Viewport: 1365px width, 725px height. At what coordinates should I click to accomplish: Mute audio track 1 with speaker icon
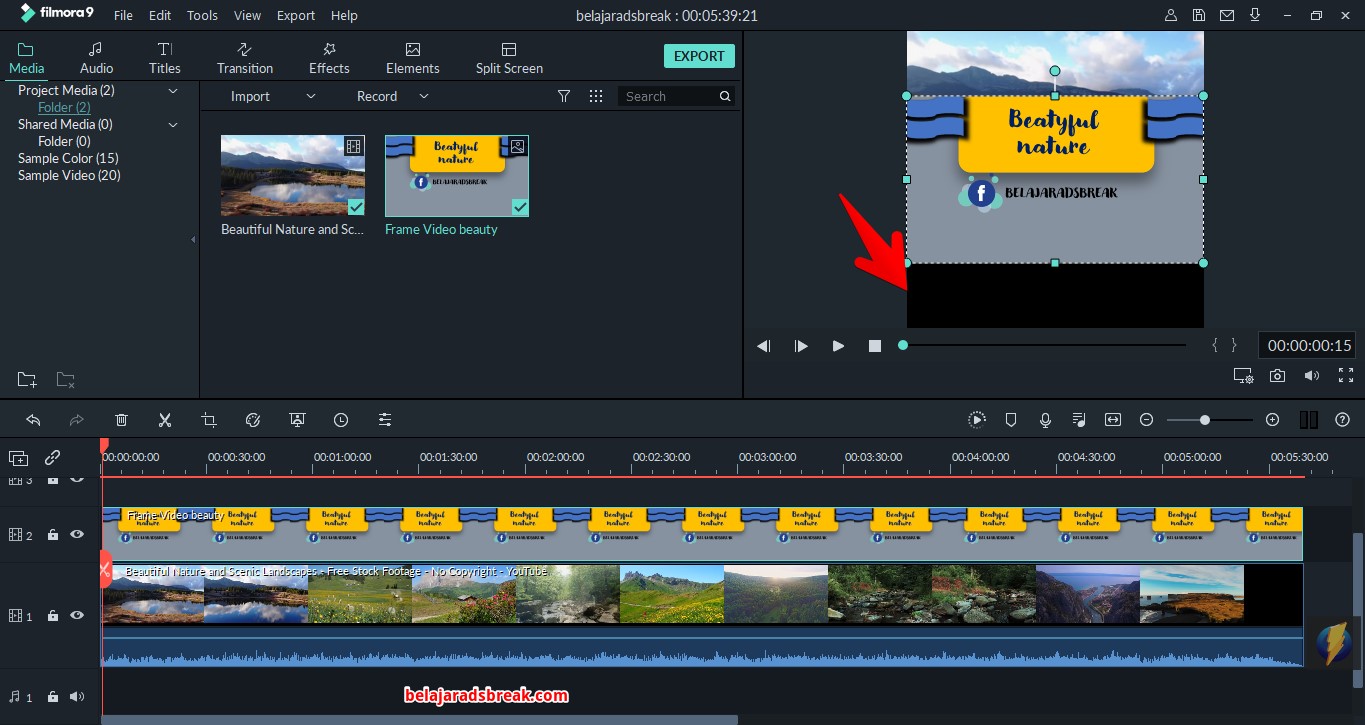coord(77,697)
